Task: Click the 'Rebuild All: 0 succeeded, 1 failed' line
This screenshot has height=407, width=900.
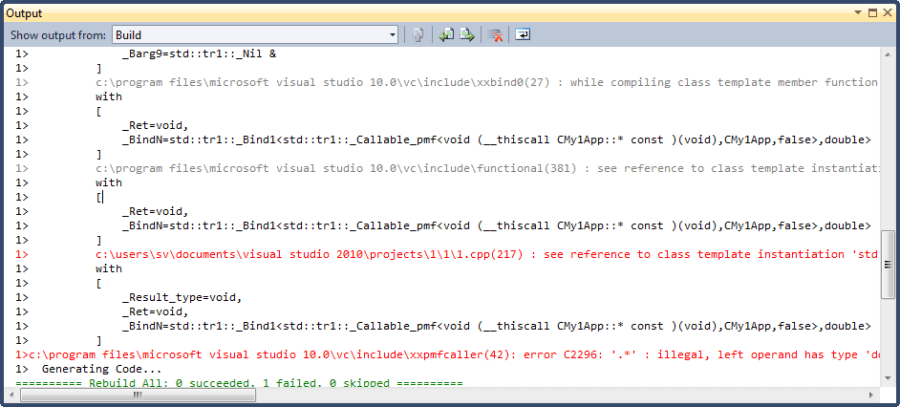Action: pos(239,383)
